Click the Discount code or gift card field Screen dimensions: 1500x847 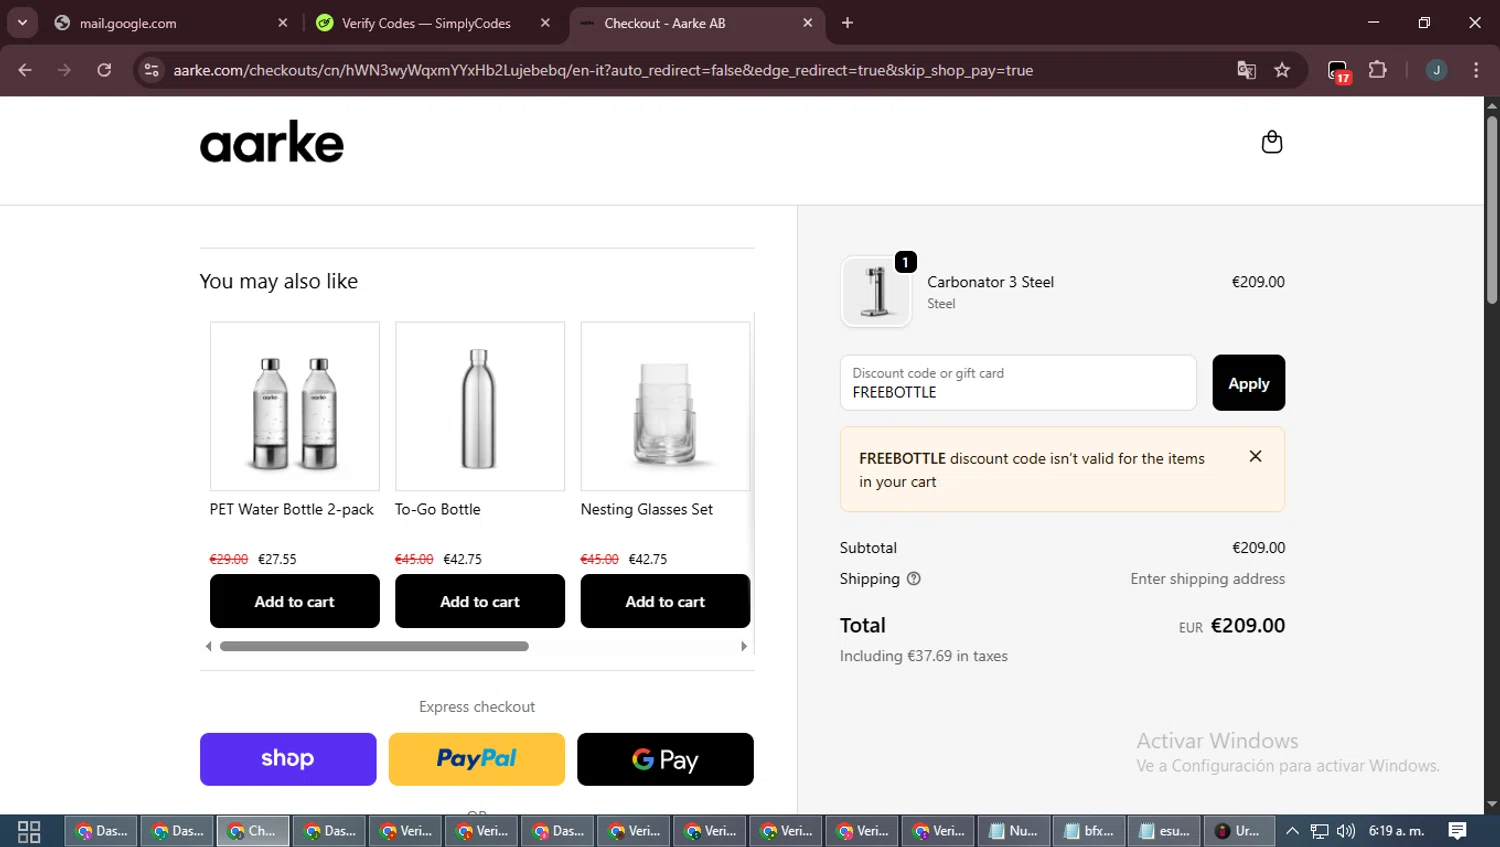pyautogui.click(x=1018, y=383)
